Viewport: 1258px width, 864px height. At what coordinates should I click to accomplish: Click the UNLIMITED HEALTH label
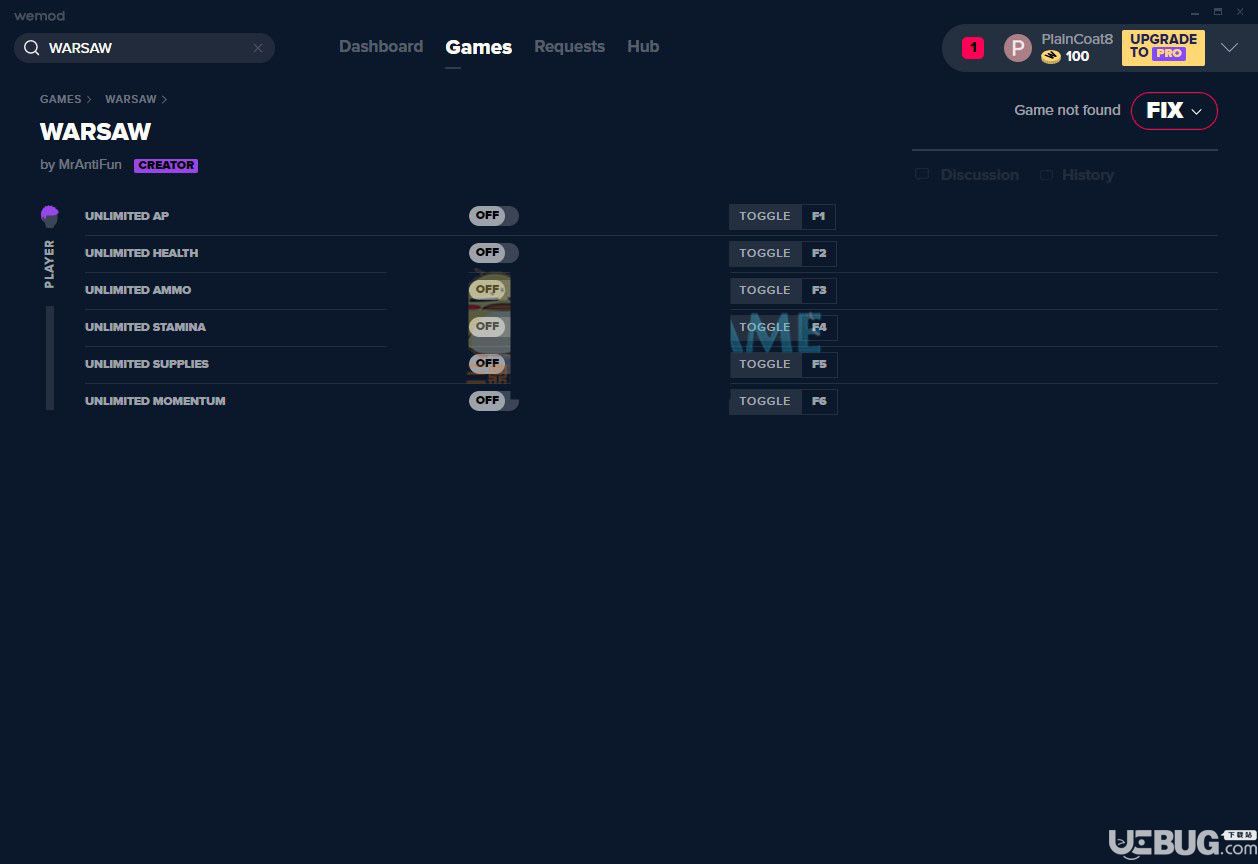click(x=141, y=253)
